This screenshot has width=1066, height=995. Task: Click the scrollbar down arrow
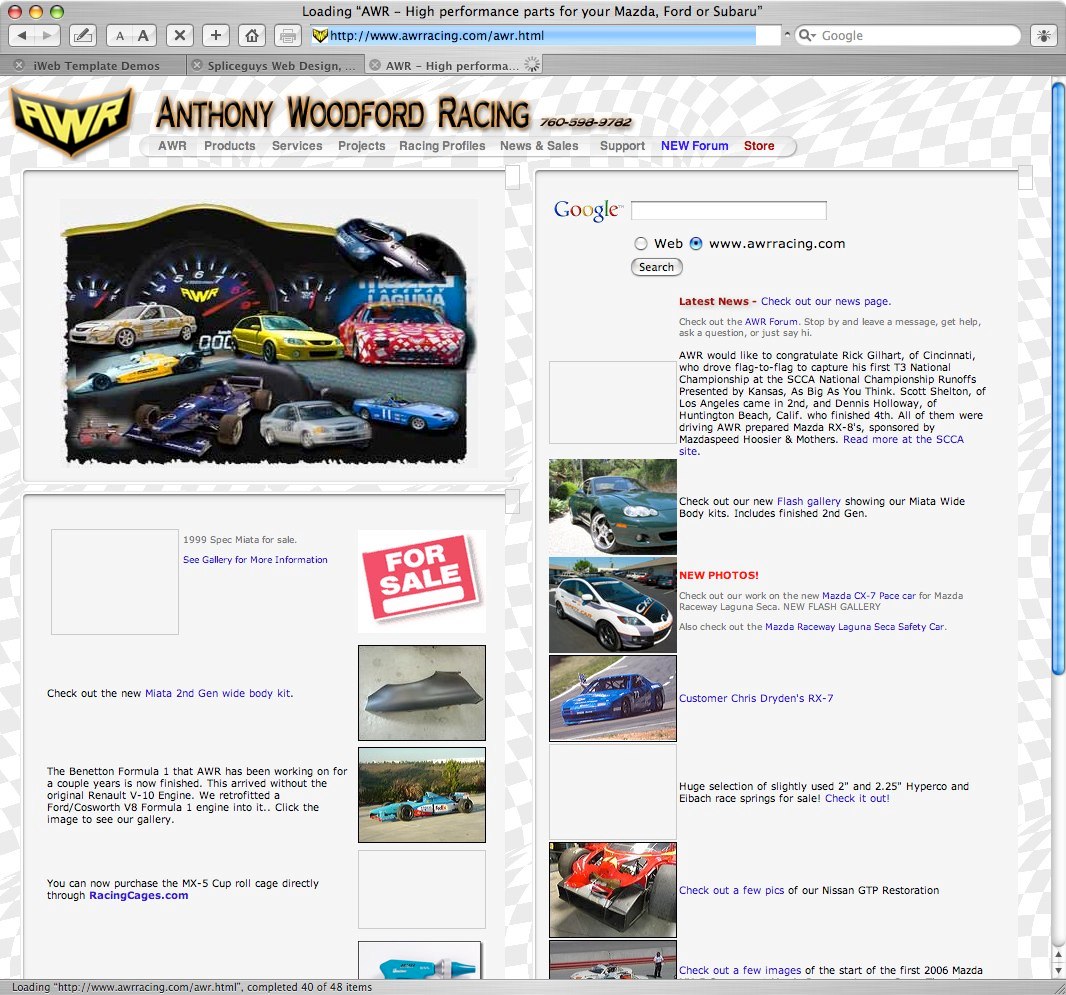pyautogui.click(x=1059, y=971)
